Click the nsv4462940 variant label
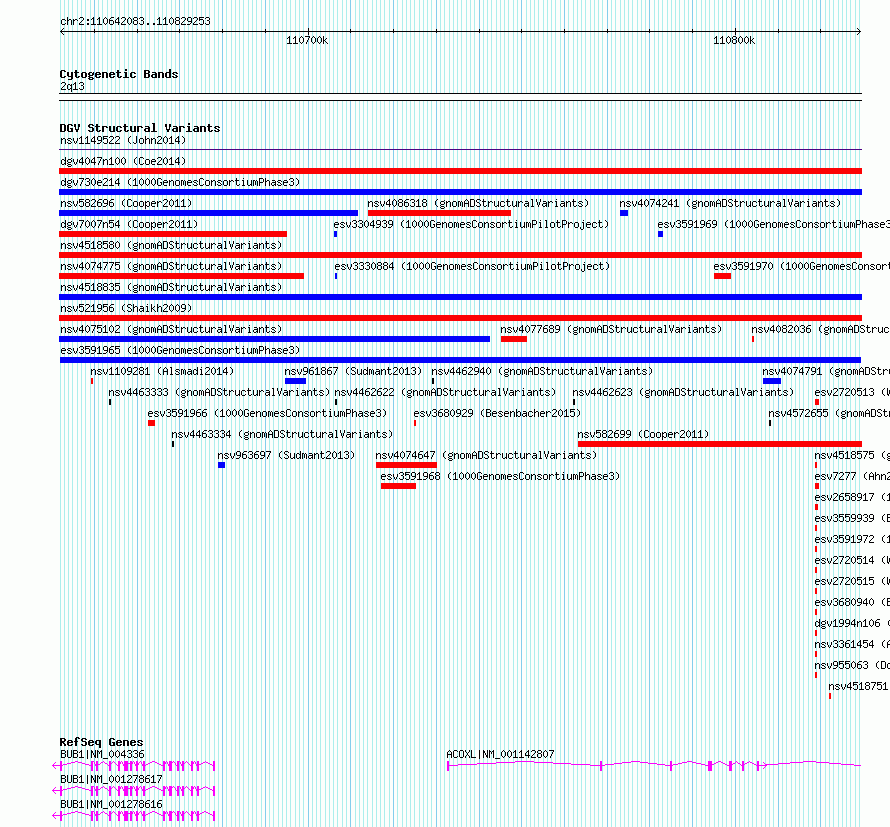This screenshot has height=827, width=890. click(x=542, y=371)
